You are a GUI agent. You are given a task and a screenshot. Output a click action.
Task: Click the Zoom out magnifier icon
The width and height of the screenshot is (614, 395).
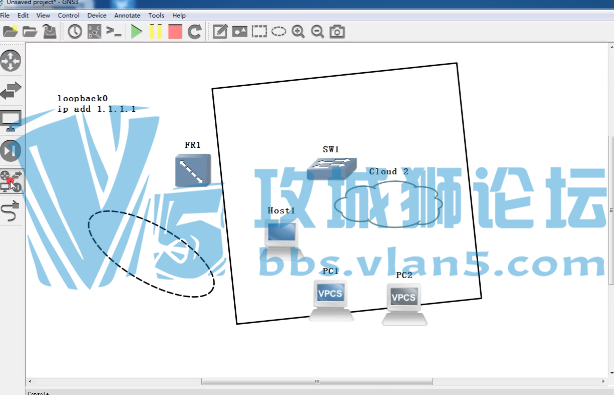[318, 31]
